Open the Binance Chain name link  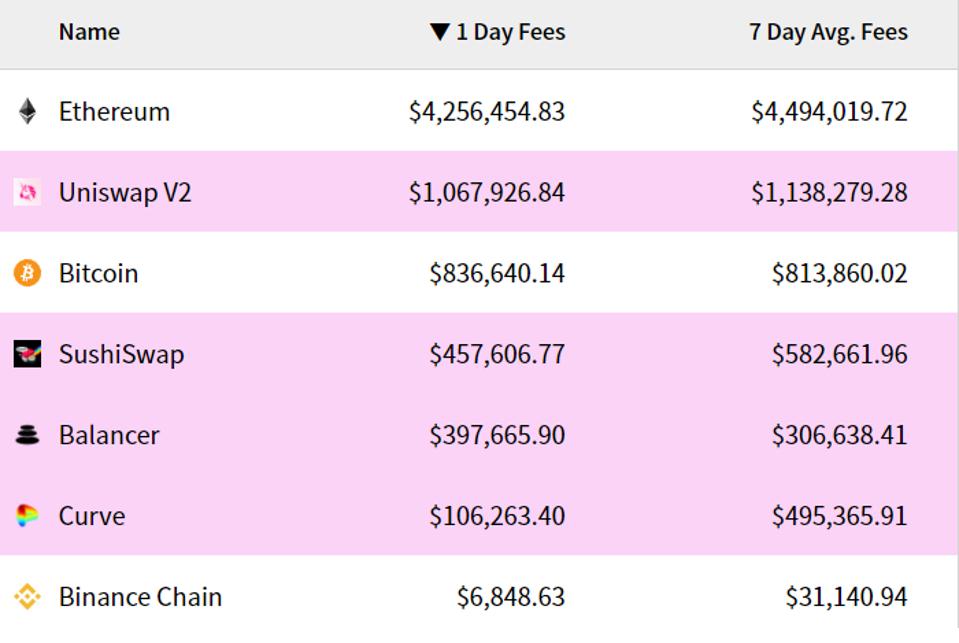pos(140,597)
